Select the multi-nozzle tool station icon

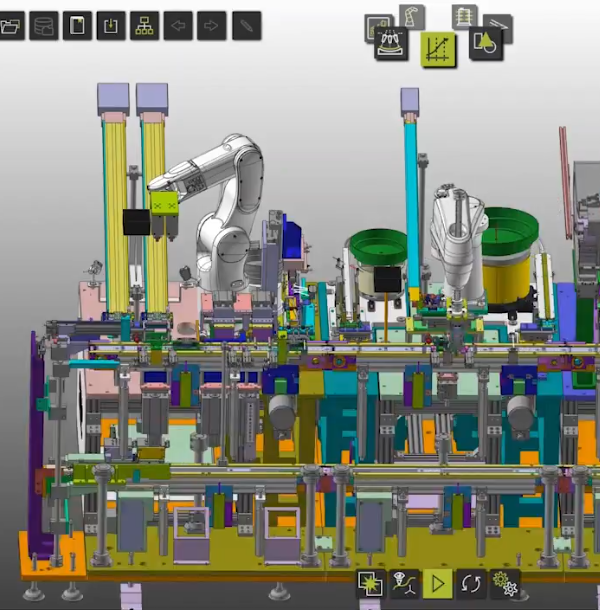click(x=391, y=44)
